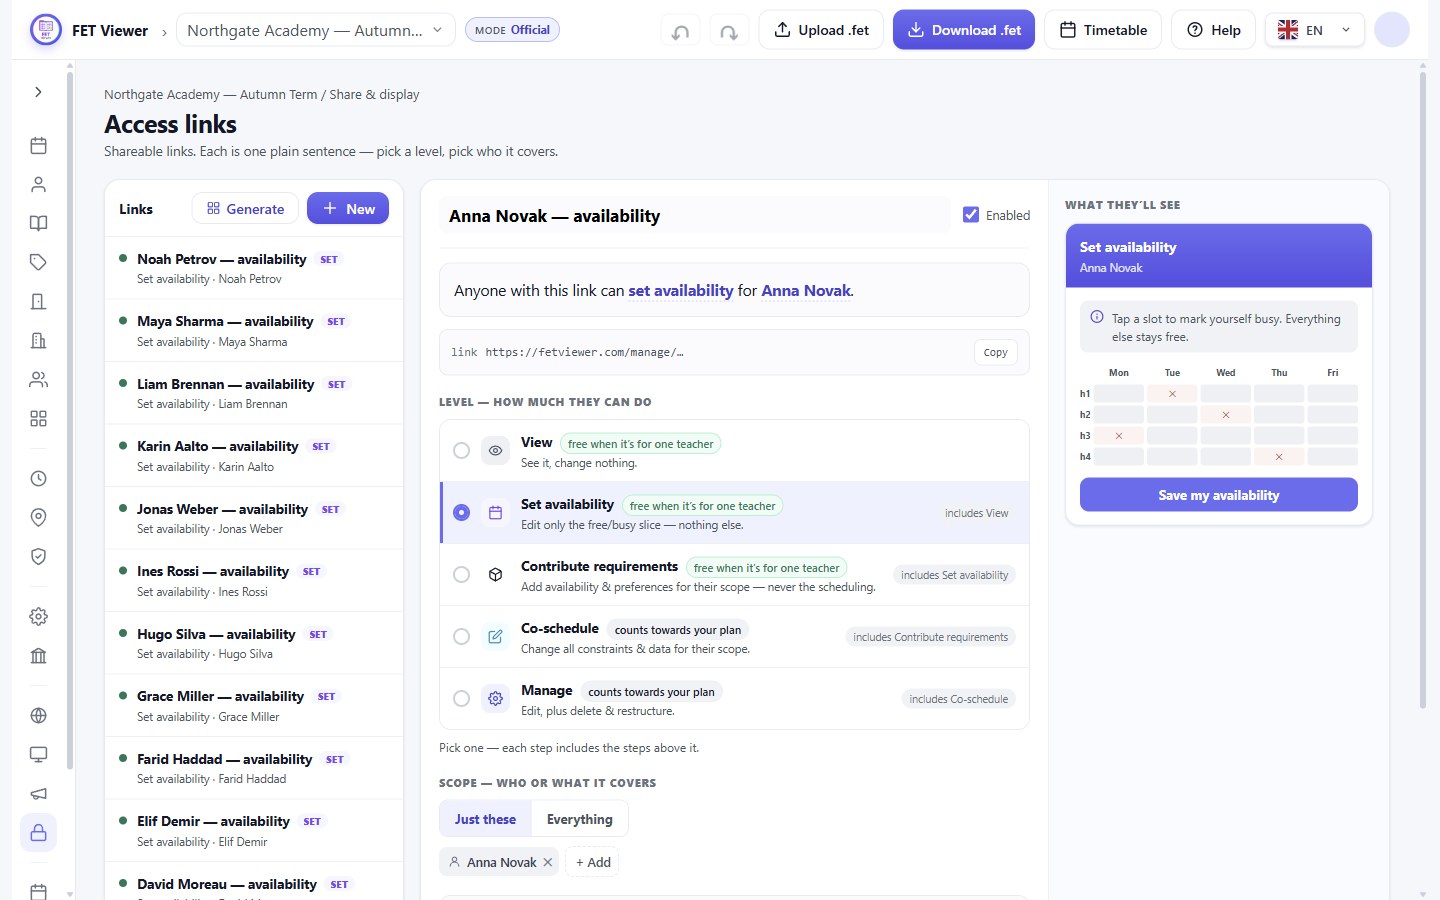Remove Anna Novak from the scope chips

pyautogui.click(x=548, y=863)
